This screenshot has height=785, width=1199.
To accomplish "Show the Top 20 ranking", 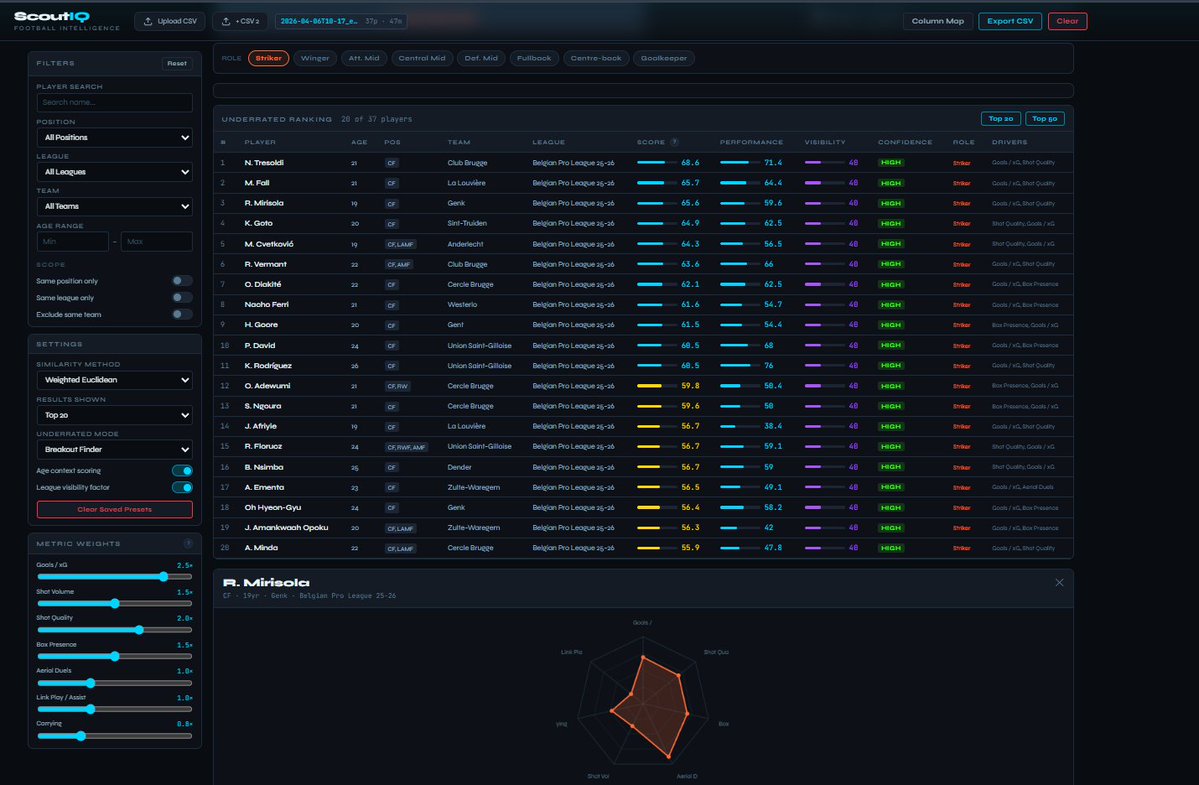I will pos(1000,118).
